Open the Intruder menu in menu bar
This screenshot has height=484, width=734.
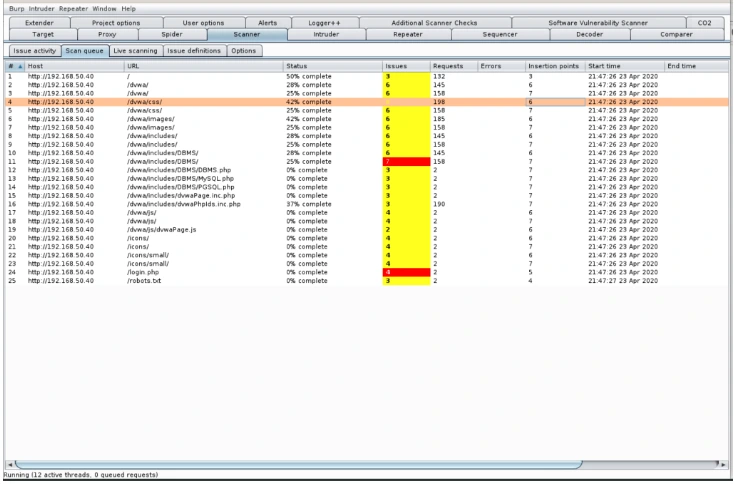point(41,8)
